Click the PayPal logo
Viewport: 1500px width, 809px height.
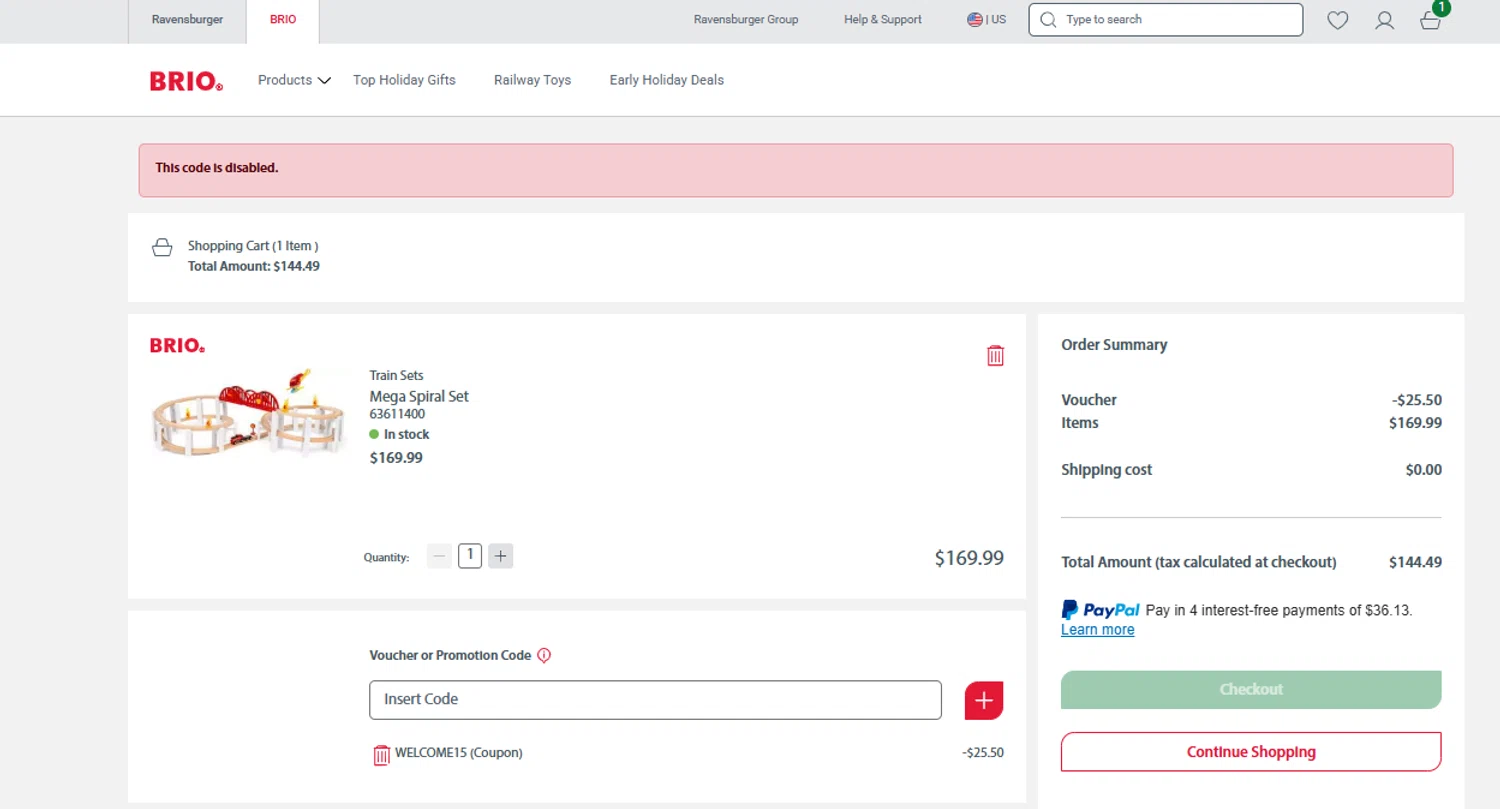[x=1100, y=610]
